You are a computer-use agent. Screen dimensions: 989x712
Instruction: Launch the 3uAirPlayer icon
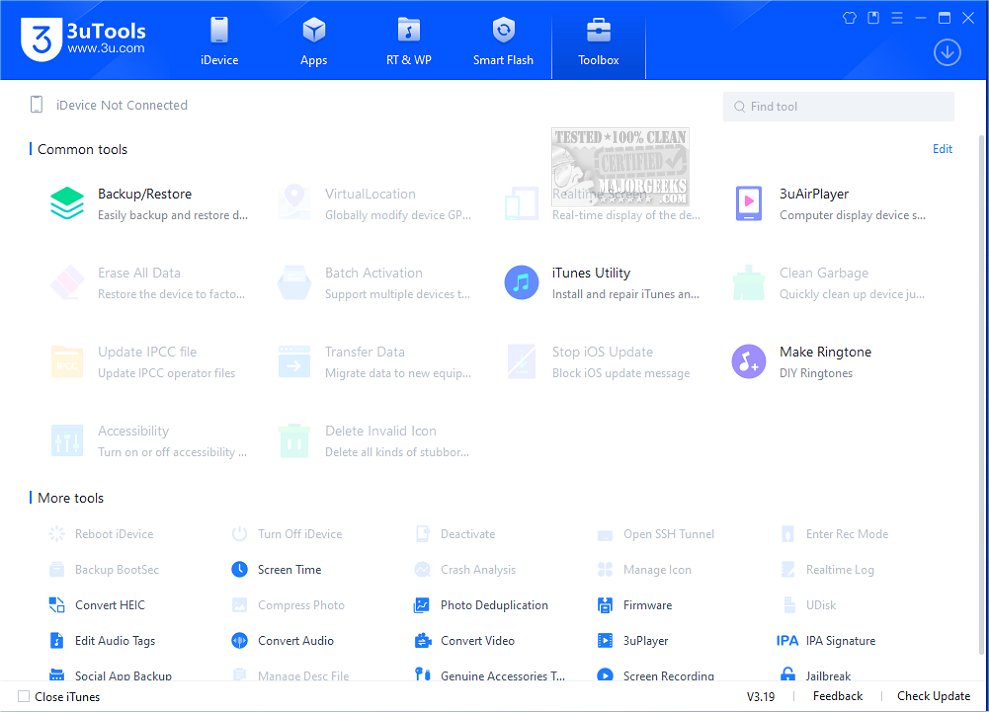tap(748, 203)
